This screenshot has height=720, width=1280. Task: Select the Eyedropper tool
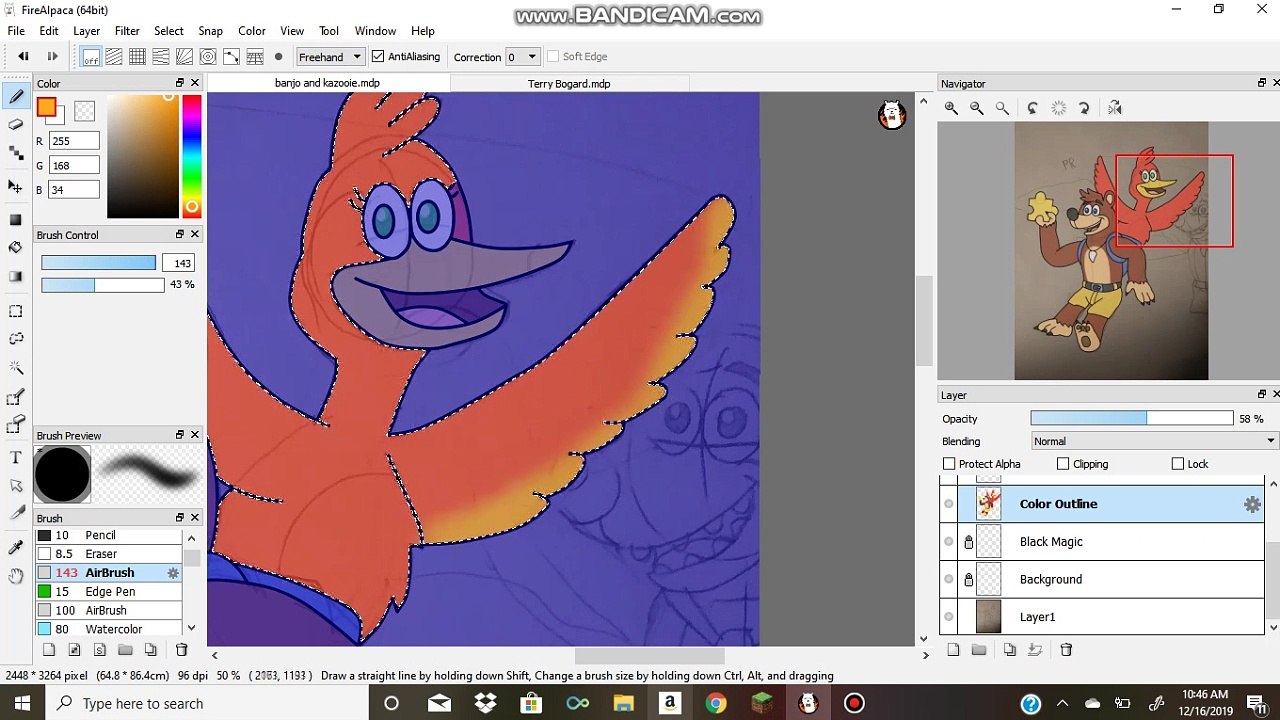pyautogui.click(x=16, y=547)
